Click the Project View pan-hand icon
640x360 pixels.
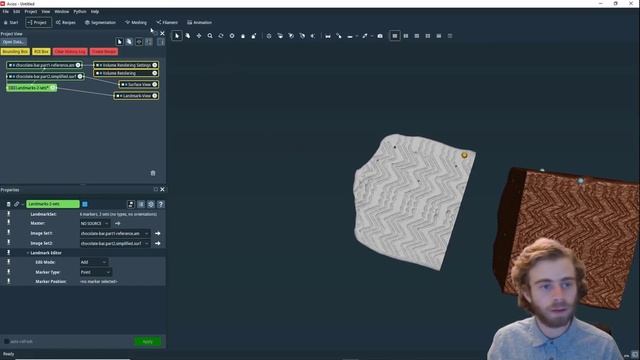pyautogui.click(x=129, y=42)
